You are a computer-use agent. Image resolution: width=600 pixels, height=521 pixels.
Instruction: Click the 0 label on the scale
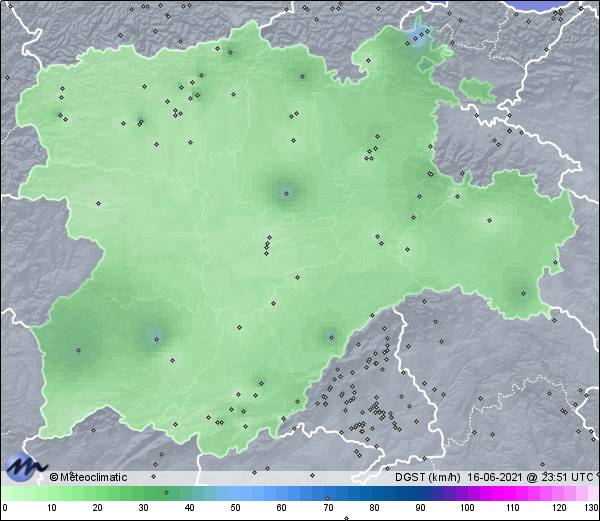5,507
